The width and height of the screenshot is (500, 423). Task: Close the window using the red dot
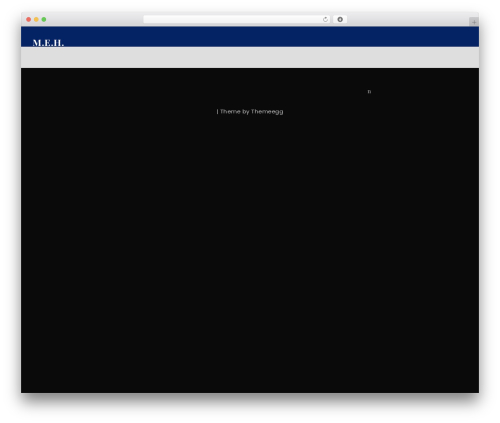coord(29,19)
